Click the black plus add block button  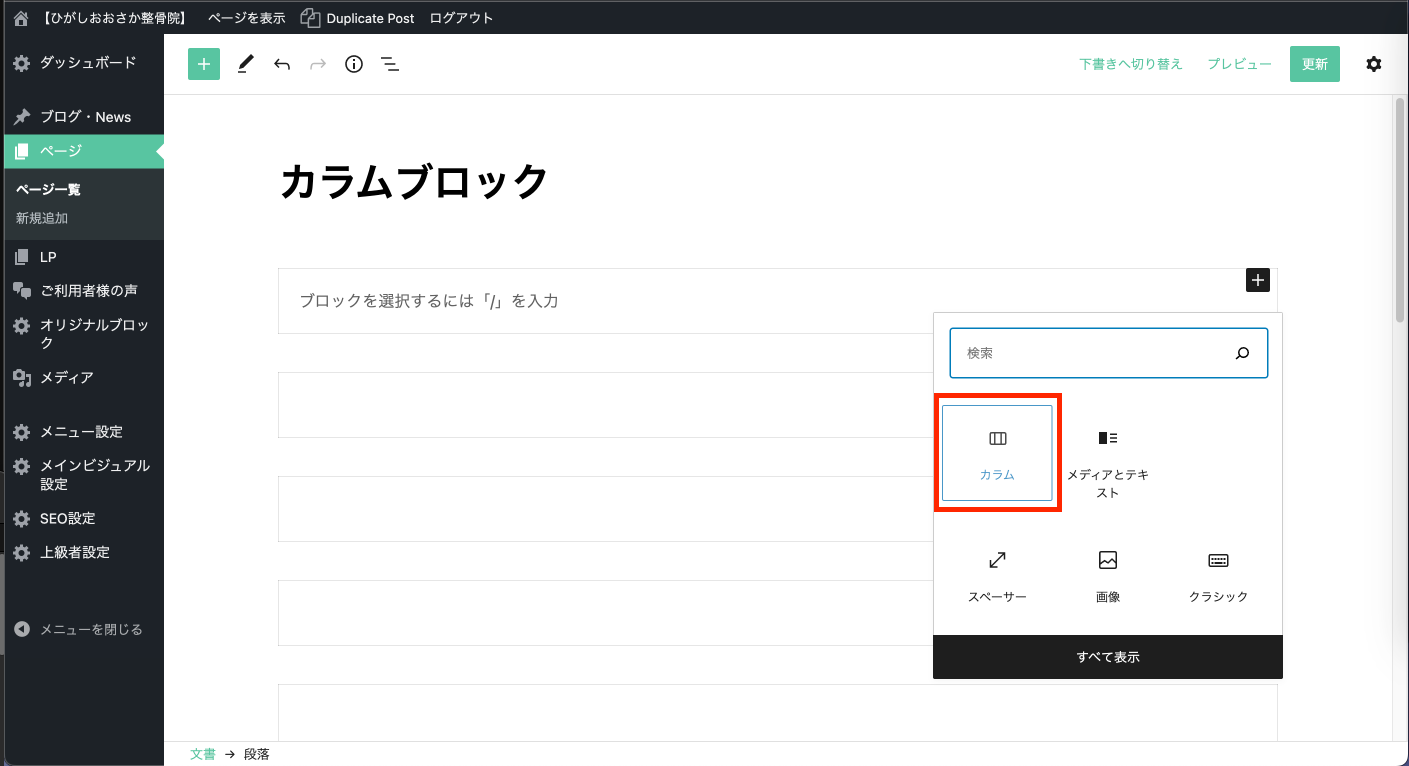coord(1258,280)
